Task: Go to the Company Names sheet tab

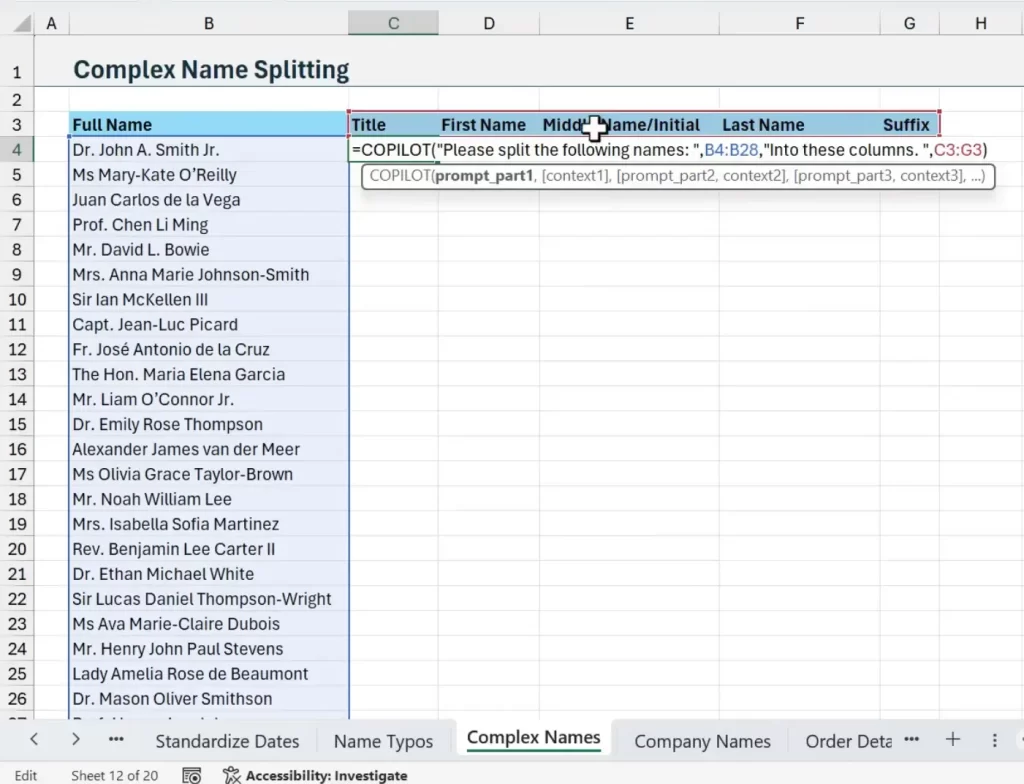Action: (702, 741)
